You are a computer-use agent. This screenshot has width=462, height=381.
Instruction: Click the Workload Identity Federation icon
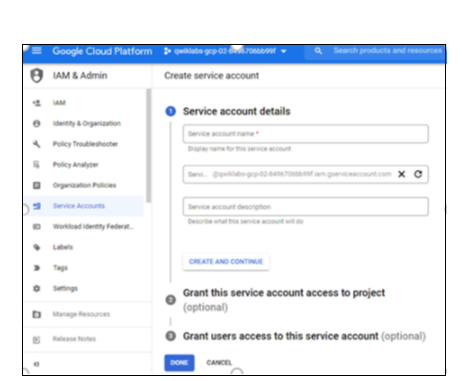coord(37,227)
